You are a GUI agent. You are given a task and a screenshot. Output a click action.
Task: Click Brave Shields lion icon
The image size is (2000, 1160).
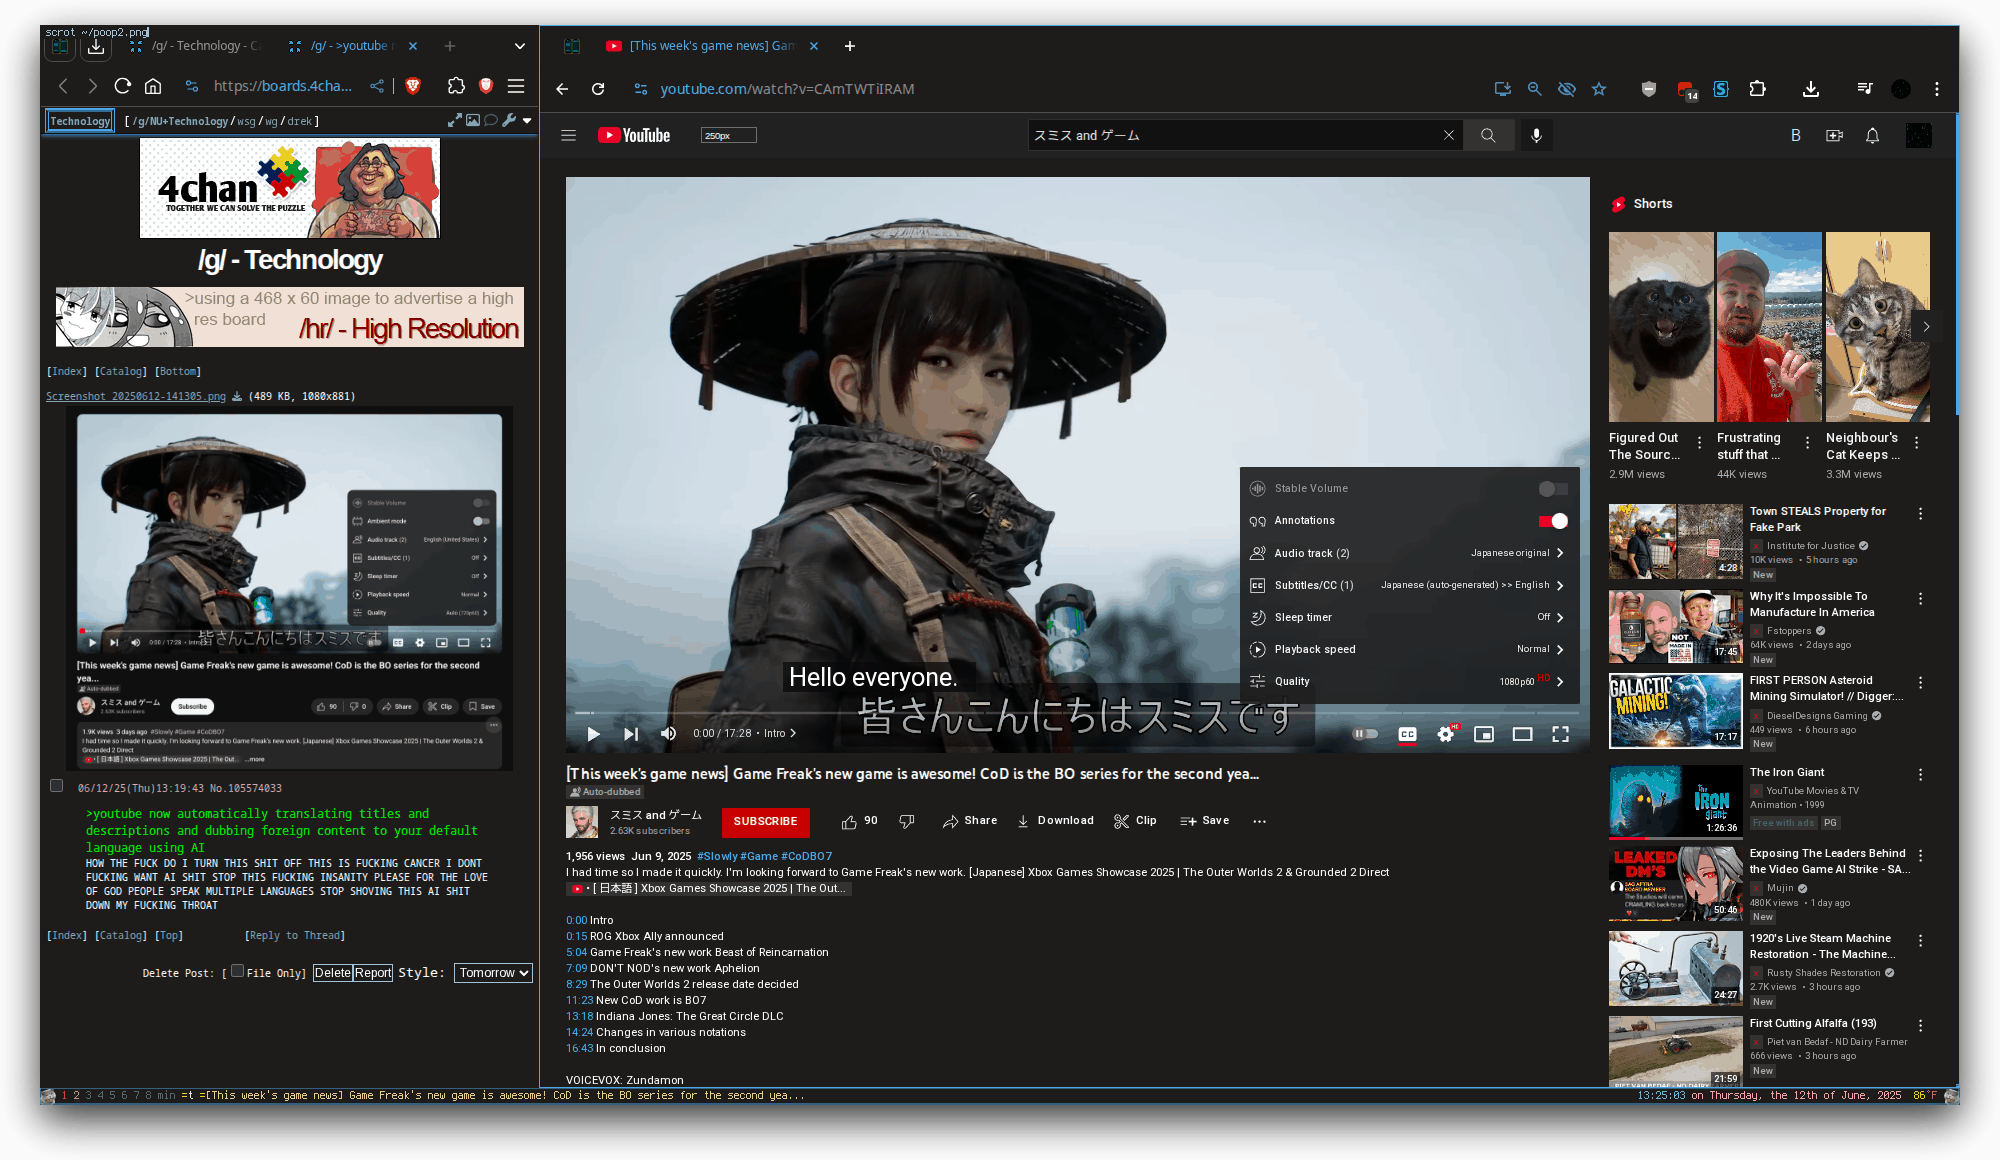coord(413,86)
